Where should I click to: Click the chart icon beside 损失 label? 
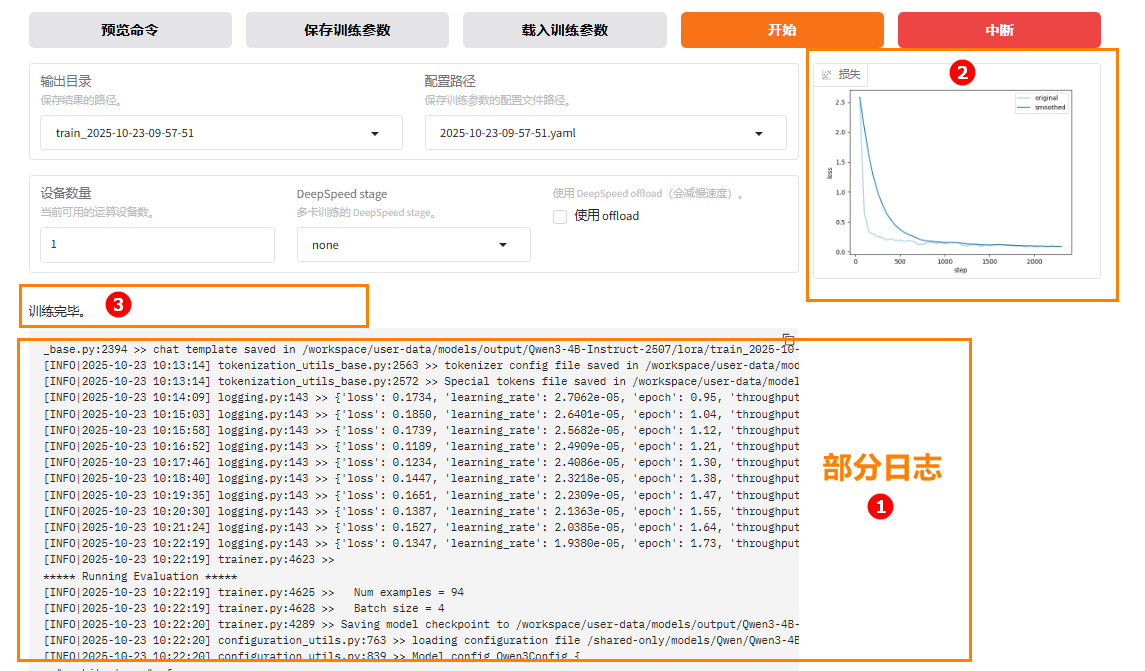pyautogui.click(x=827, y=75)
